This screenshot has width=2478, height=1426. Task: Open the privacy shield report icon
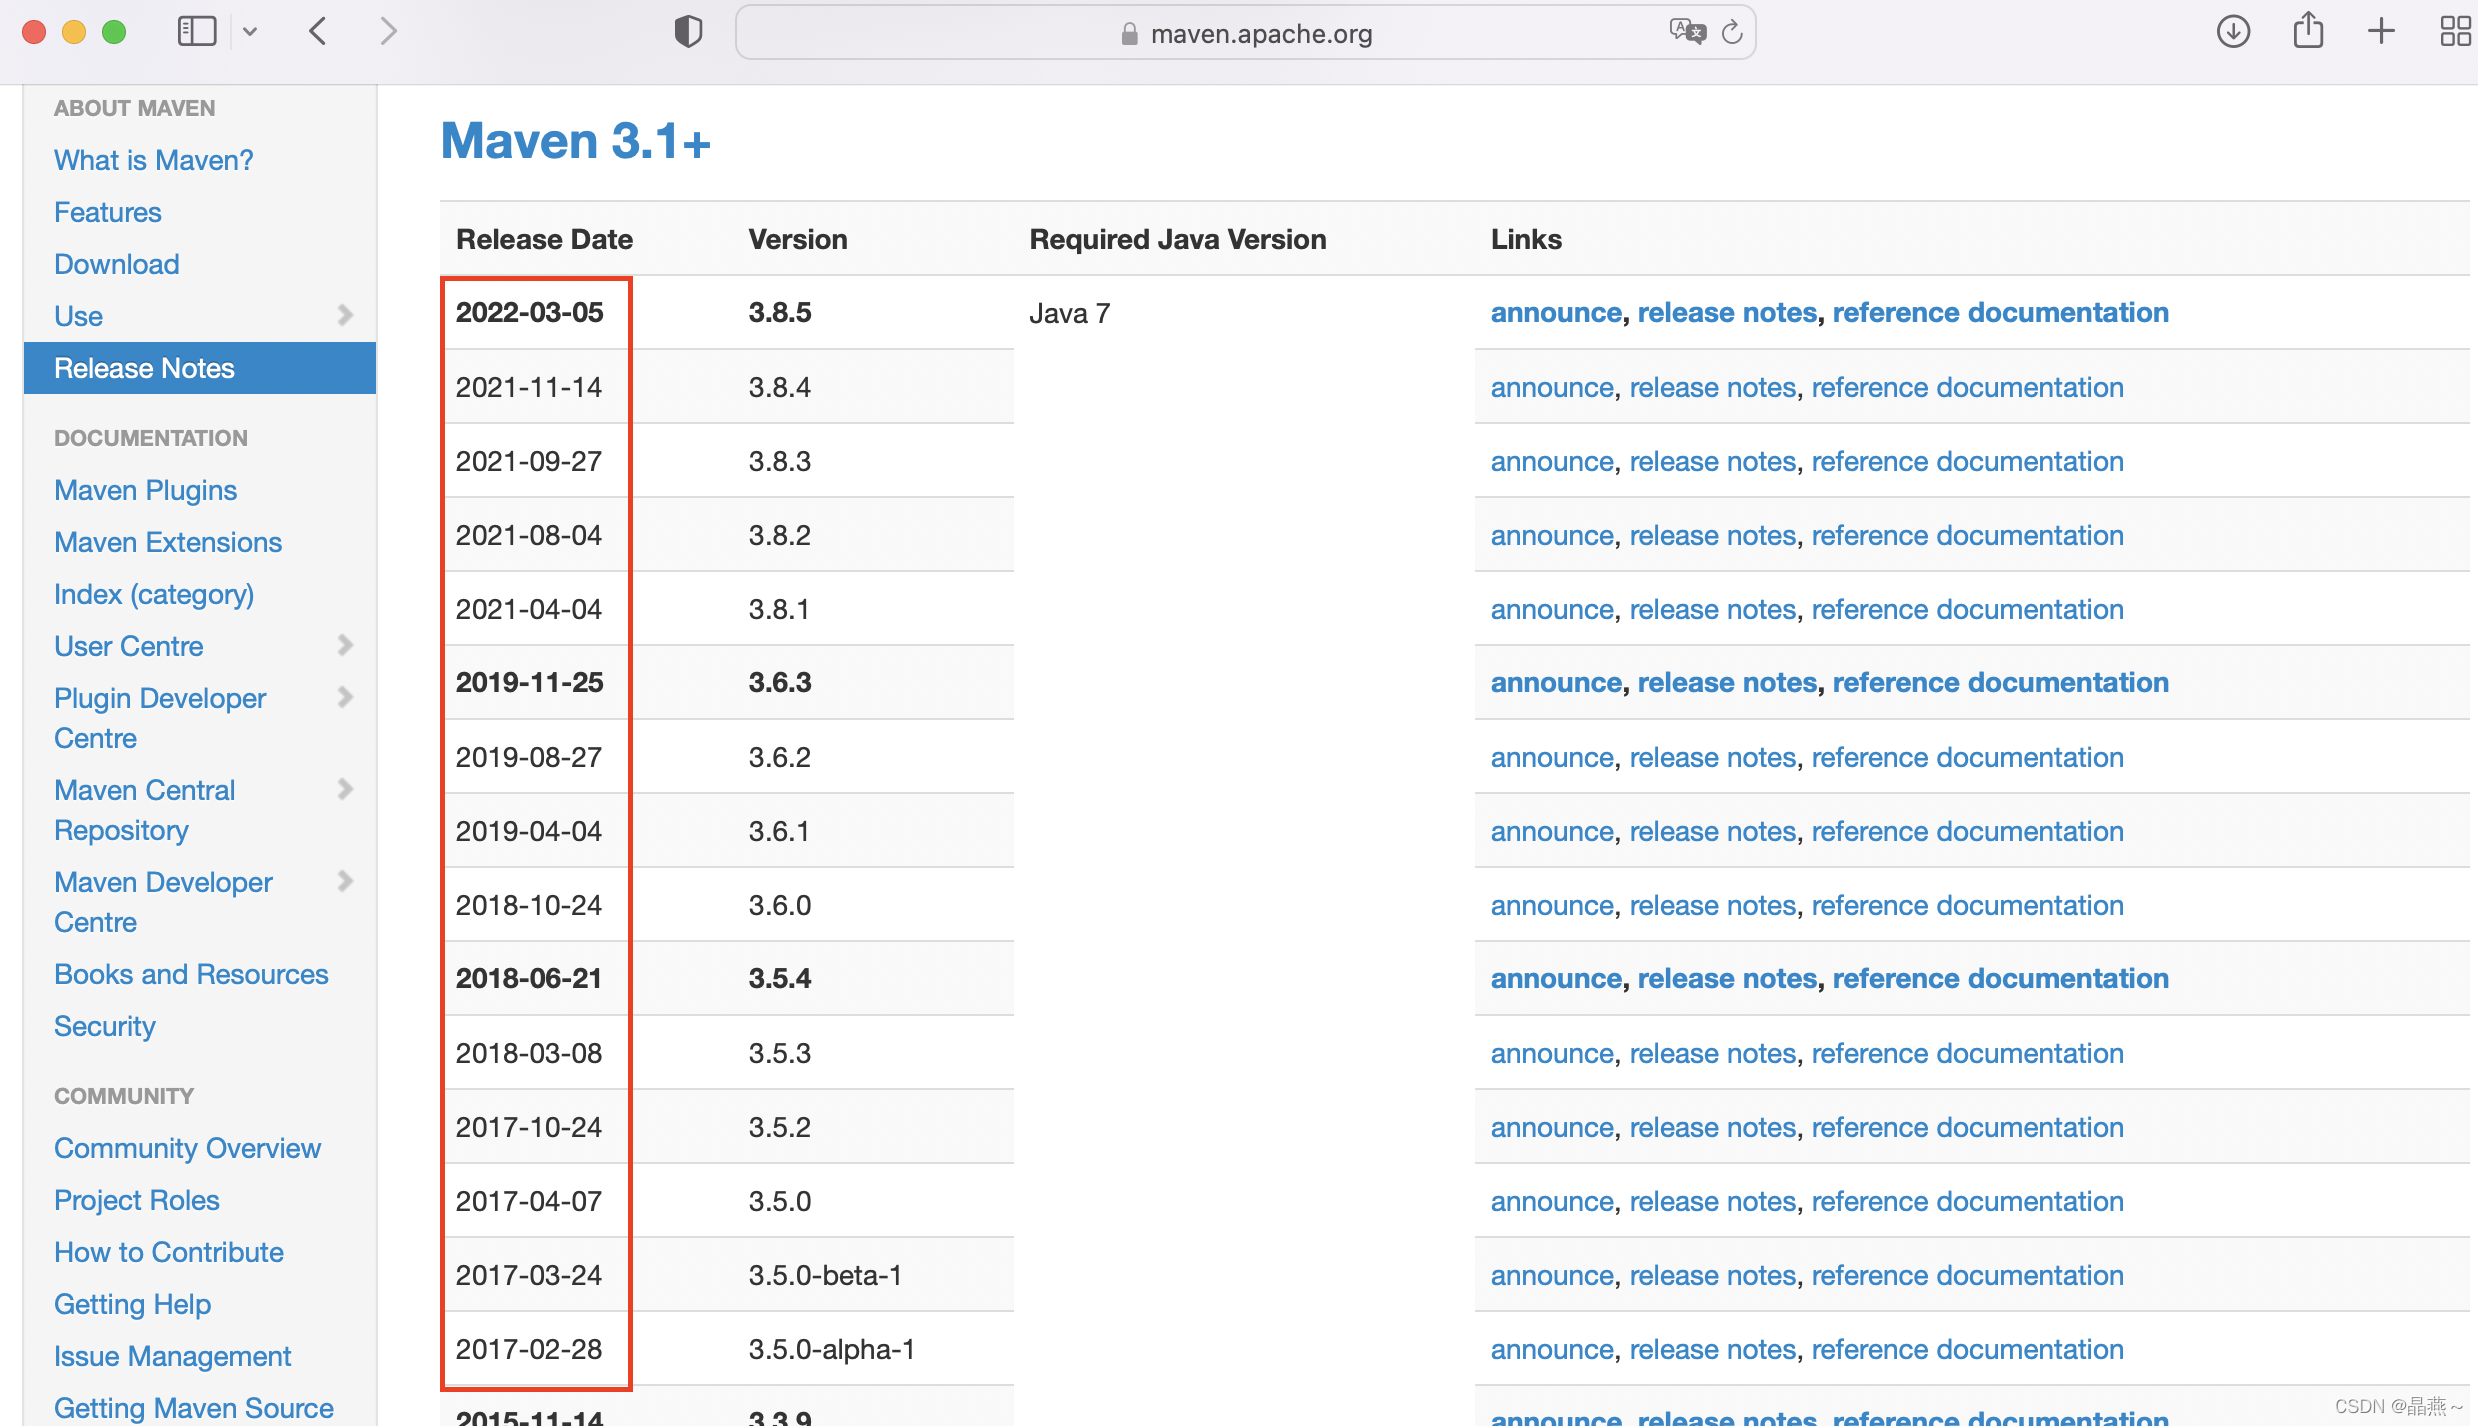688,32
